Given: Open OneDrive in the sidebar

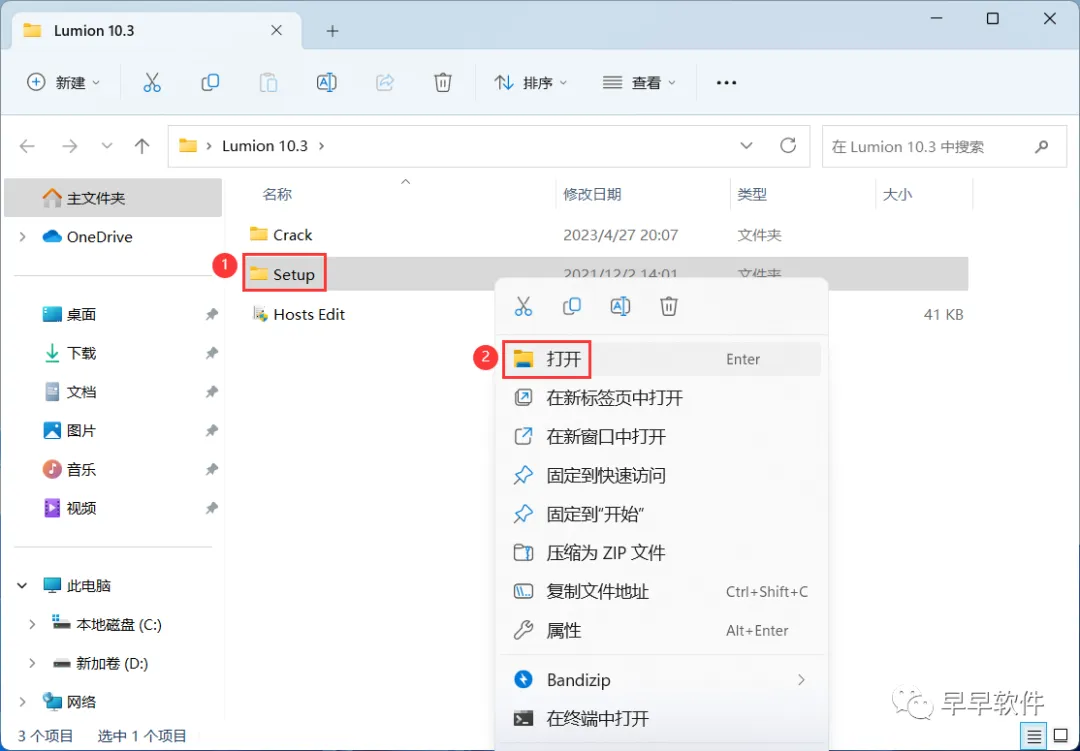Looking at the screenshot, I should 99,237.
